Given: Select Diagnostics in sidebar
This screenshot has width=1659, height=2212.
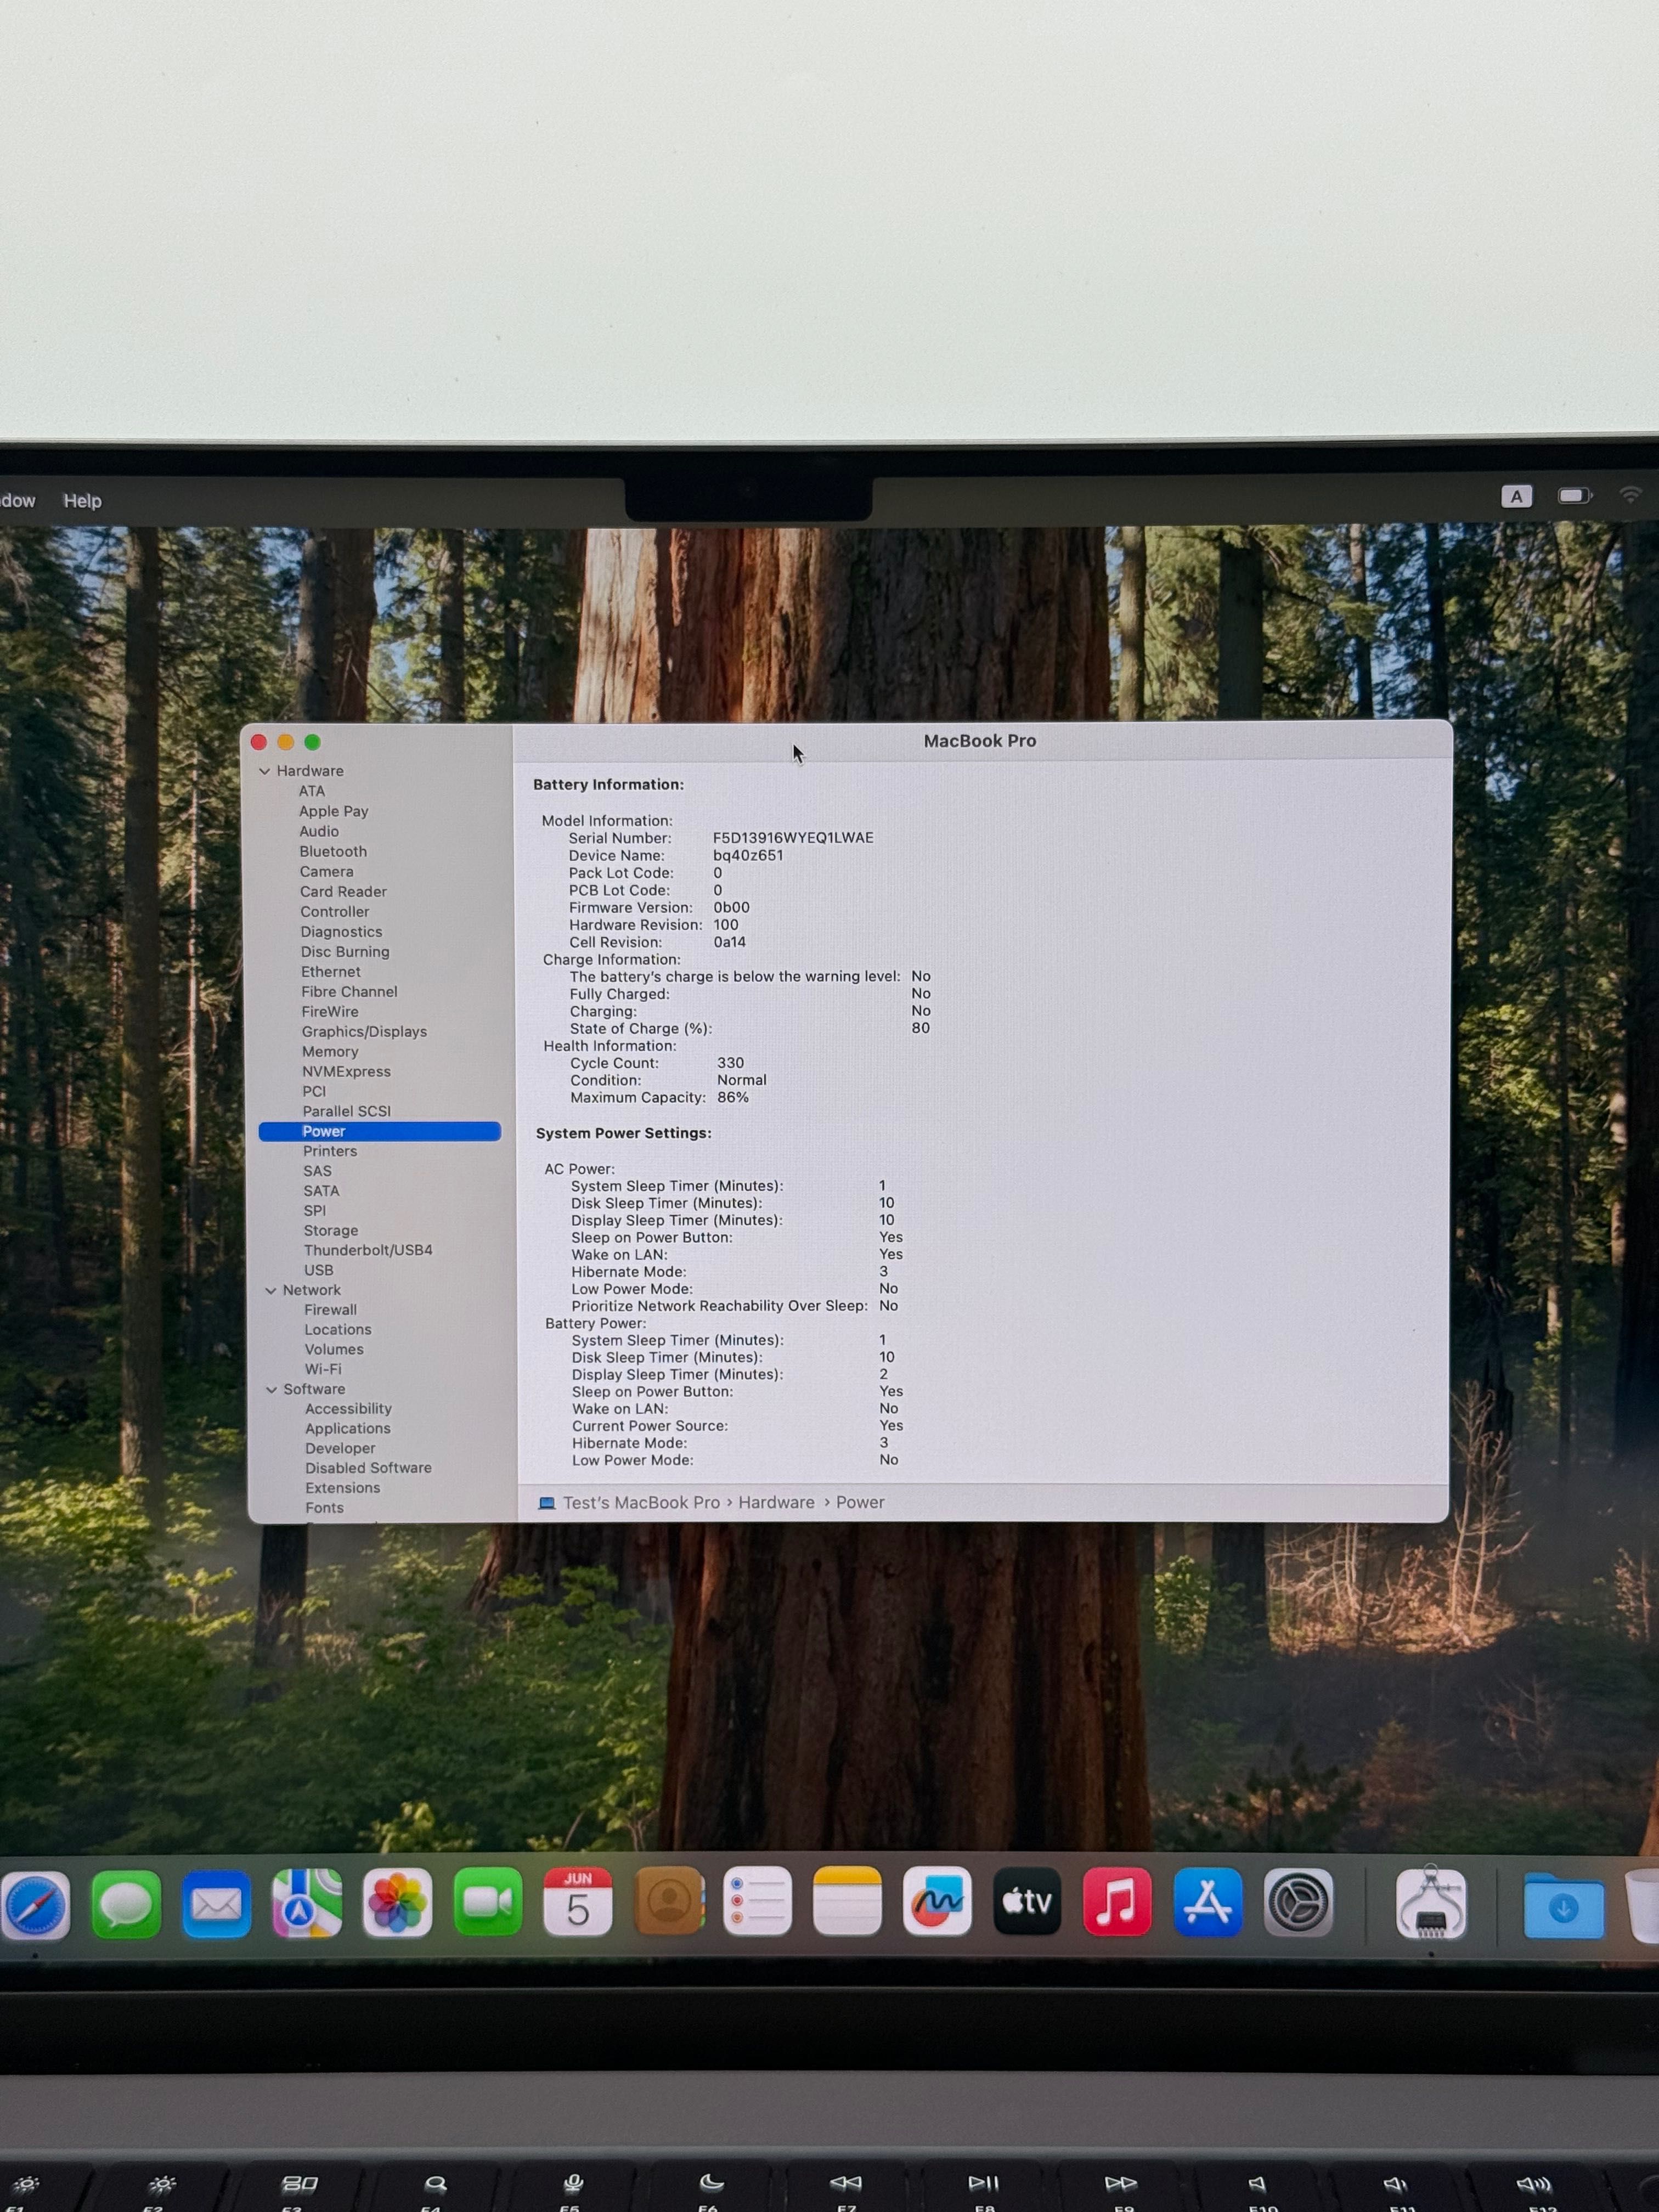Looking at the screenshot, I should (341, 931).
